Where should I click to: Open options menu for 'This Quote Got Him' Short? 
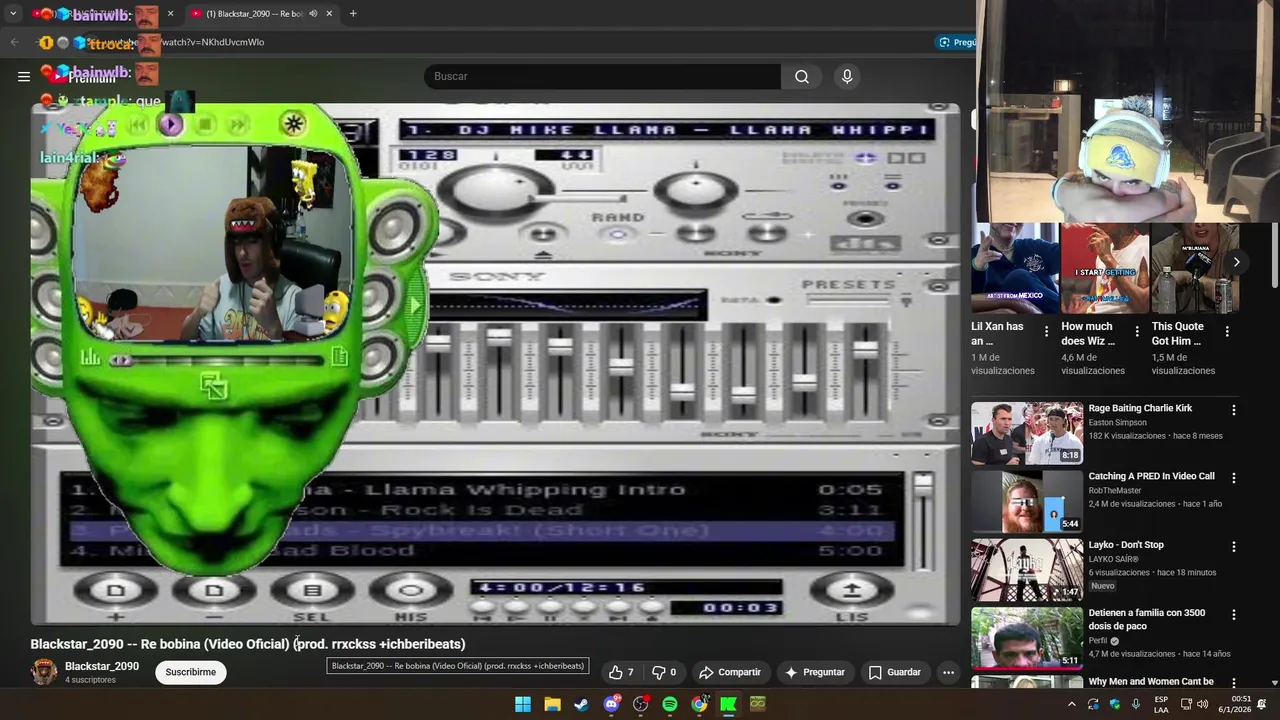pyautogui.click(x=1227, y=331)
